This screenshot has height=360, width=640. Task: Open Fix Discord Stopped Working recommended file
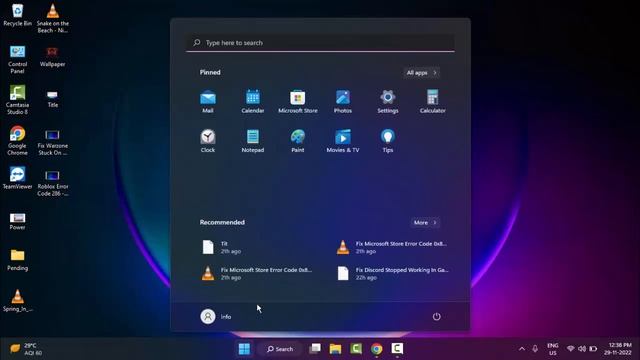pyautogui.click(x=393, y=273)
